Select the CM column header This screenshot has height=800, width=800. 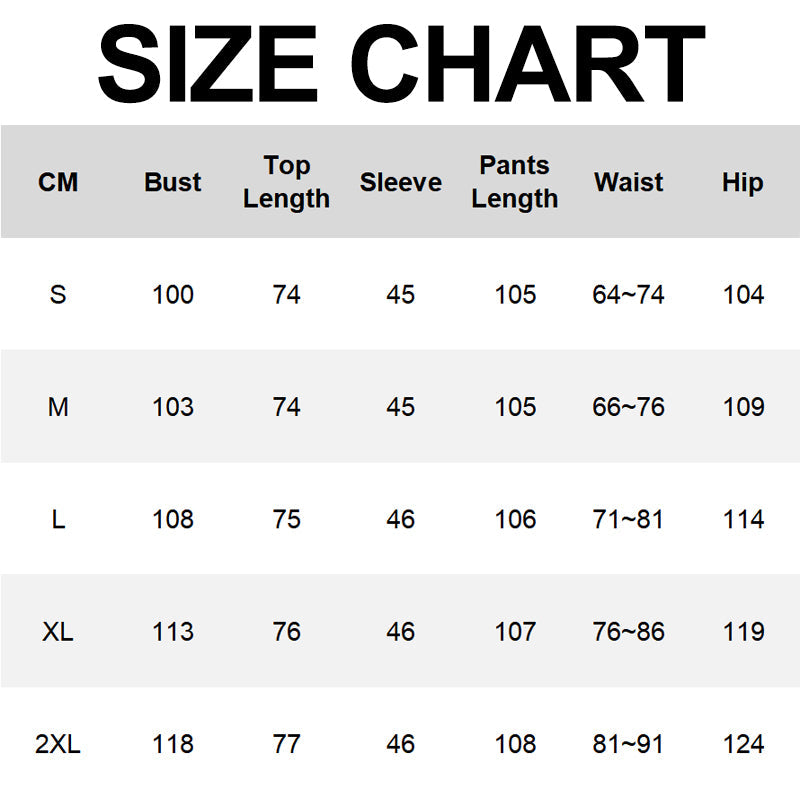click(x=58, y=183)
